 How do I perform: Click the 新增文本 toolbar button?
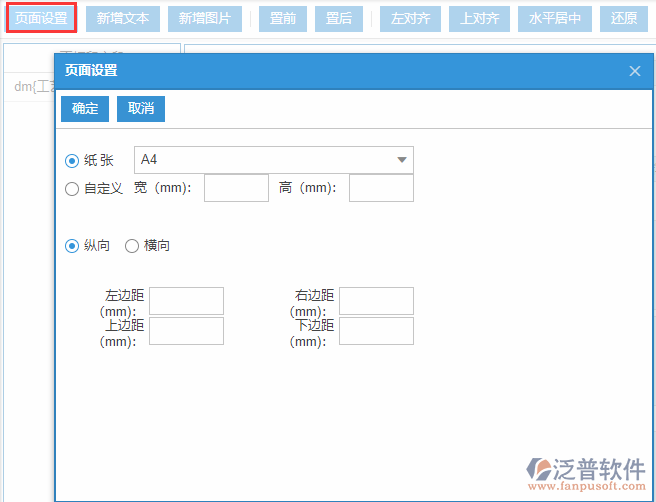[x=123, y=19]
